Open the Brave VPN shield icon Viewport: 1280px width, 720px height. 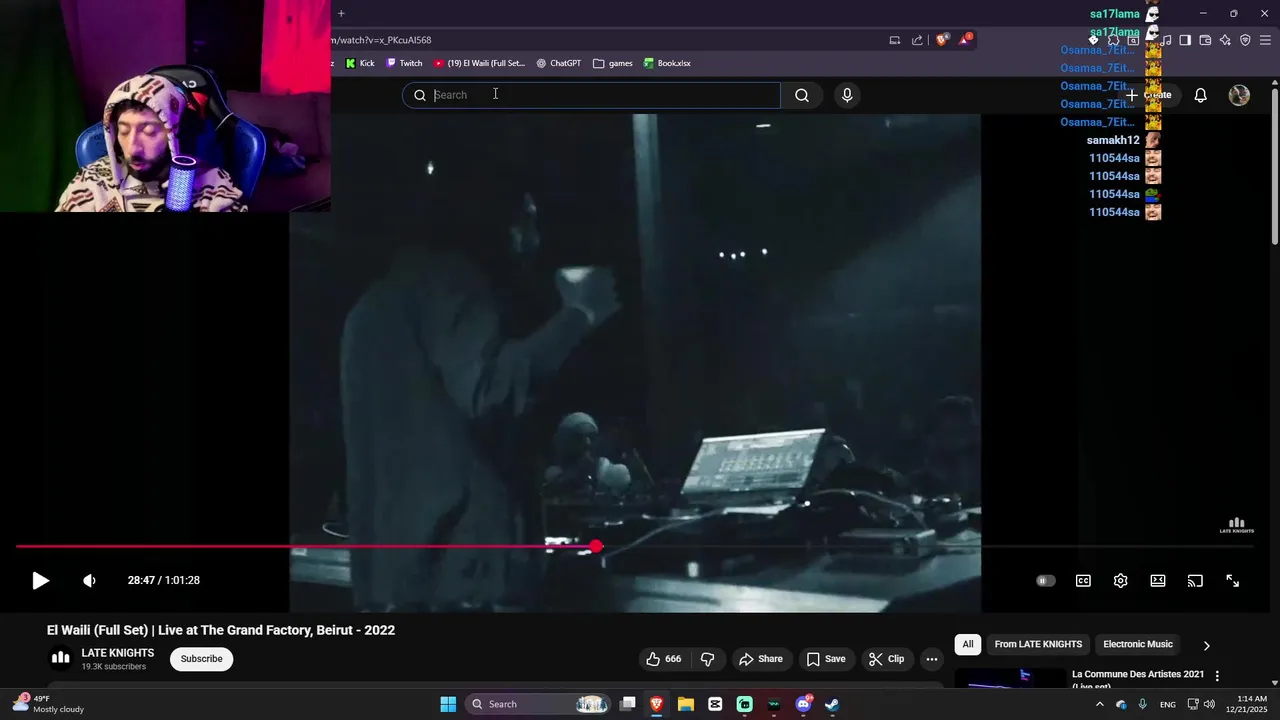(1245, 40)
